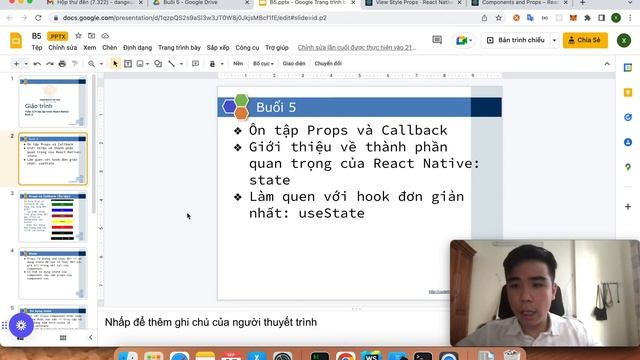
Task: Expand the line type dropdown
Action: pos(181,64)
